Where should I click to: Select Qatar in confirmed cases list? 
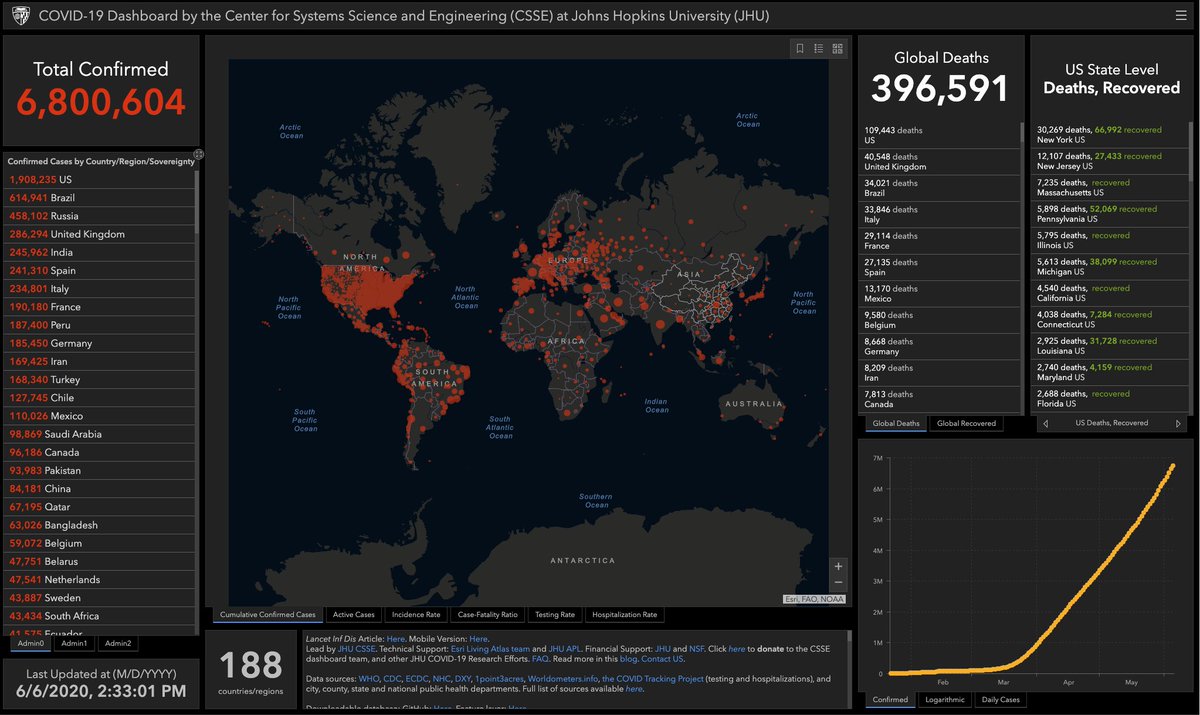100,507
